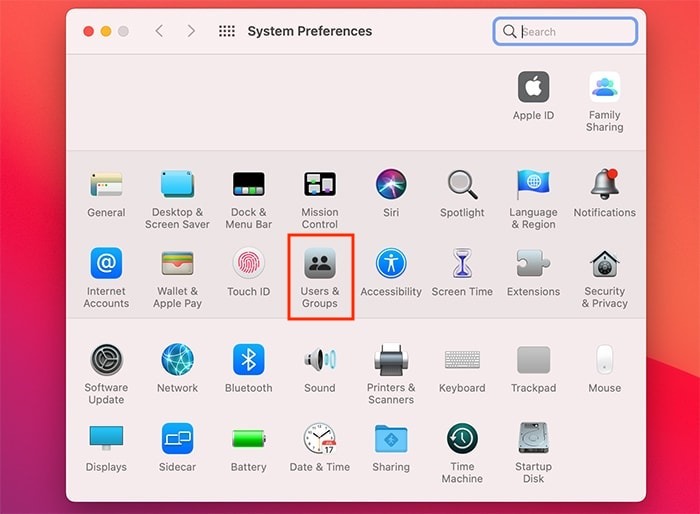700x514 pixels.
Task: Show all preferences grid button
Action: click(x=227, y=31)
